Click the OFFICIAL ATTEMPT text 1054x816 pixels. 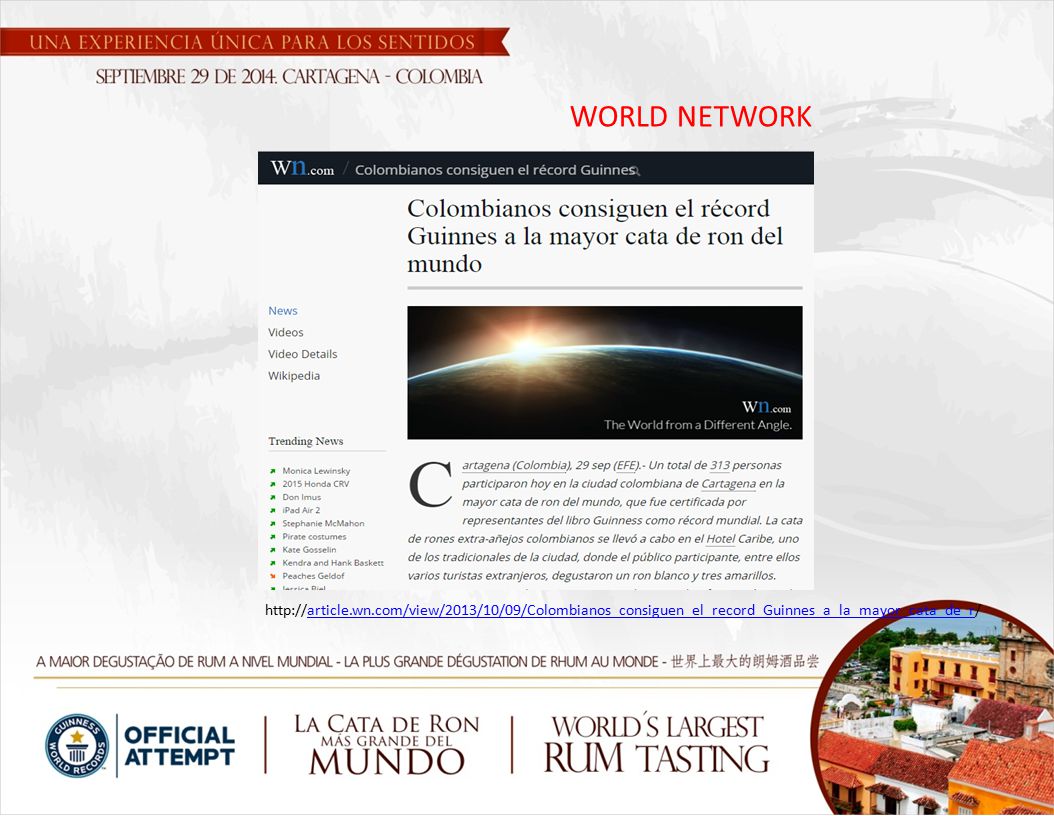(179, 746)
